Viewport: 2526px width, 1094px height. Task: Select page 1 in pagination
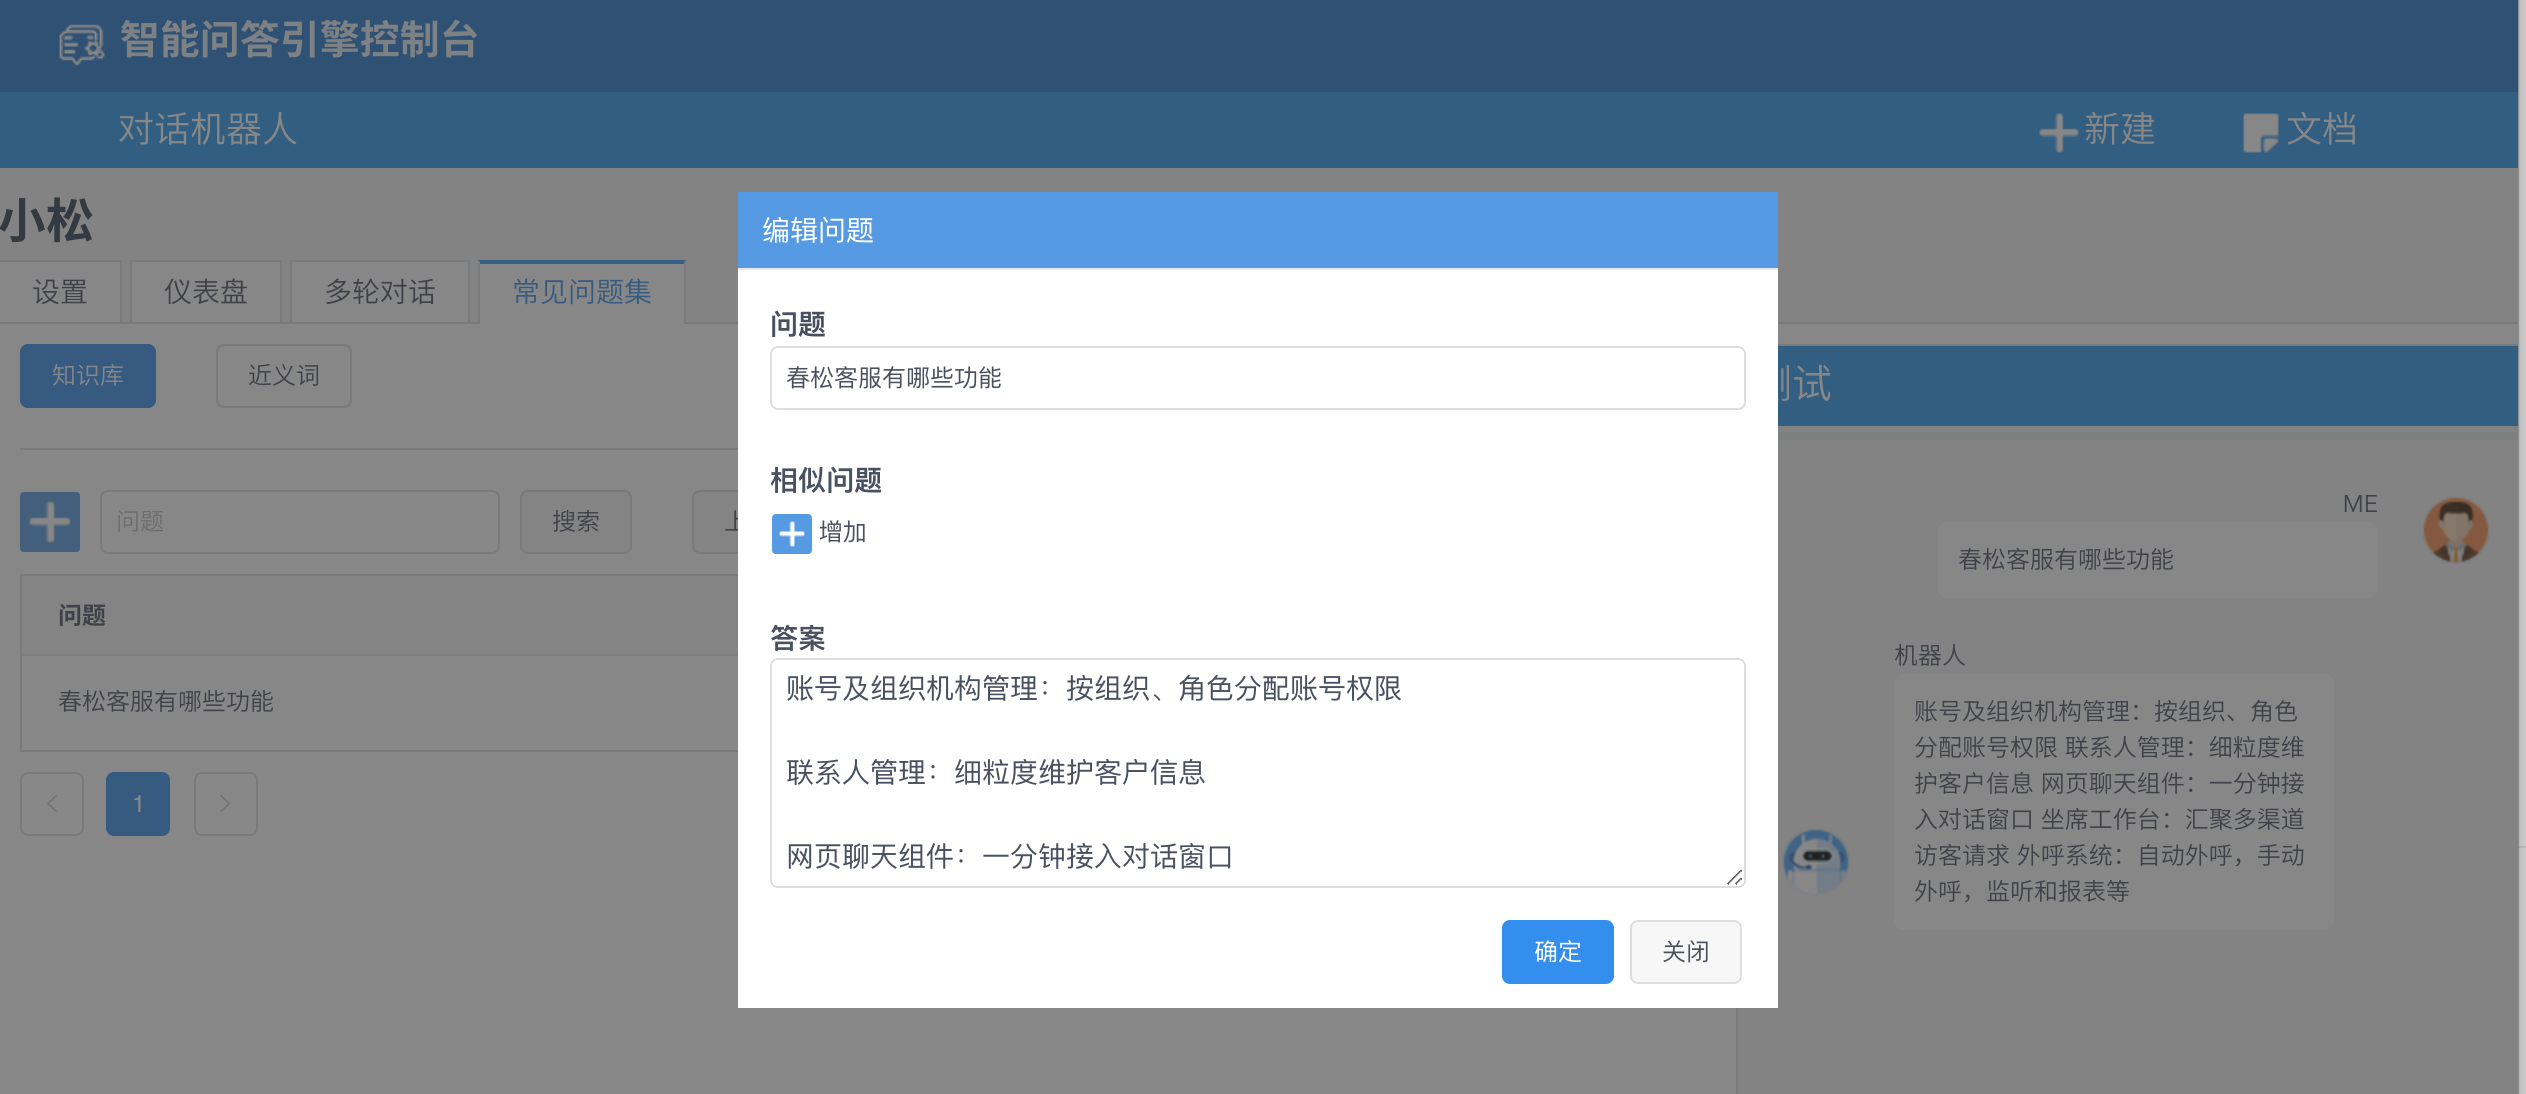click(x=138, y=803)
